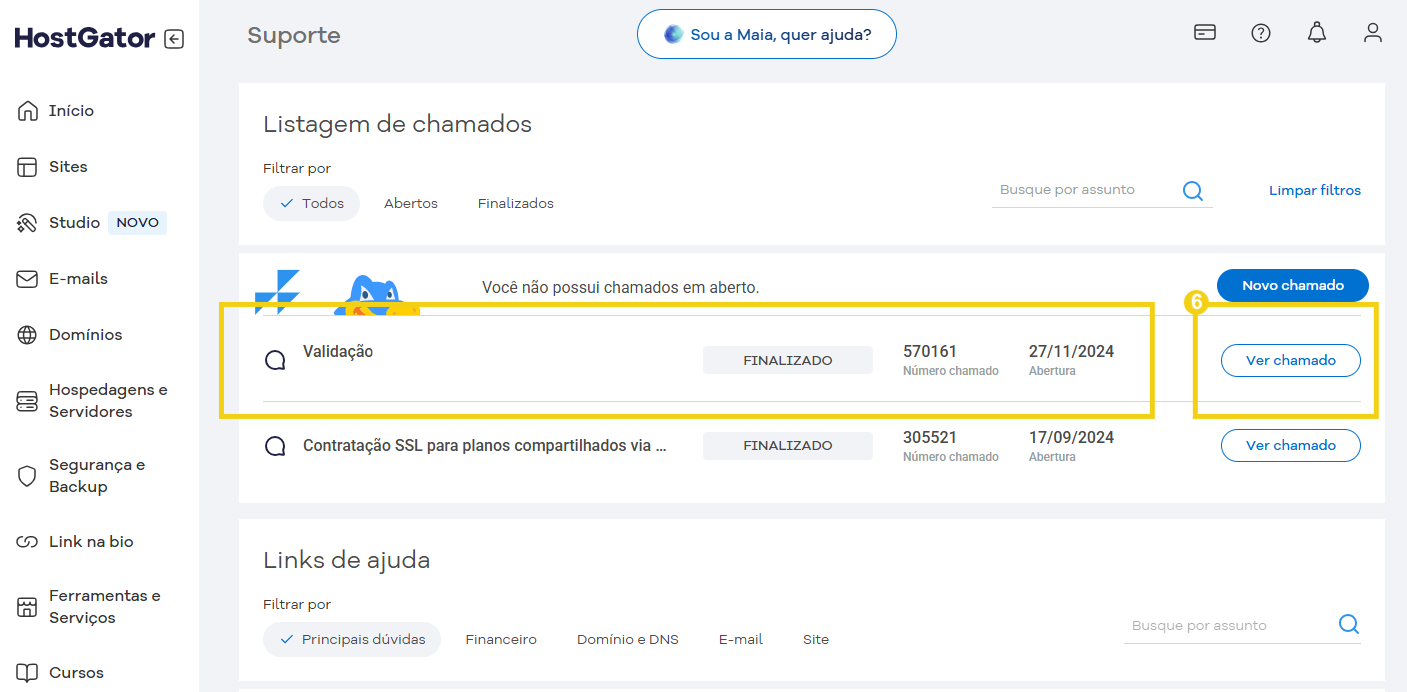Open the Início home icon
Screen dimensions: 1407x692
tap(27, 111)
